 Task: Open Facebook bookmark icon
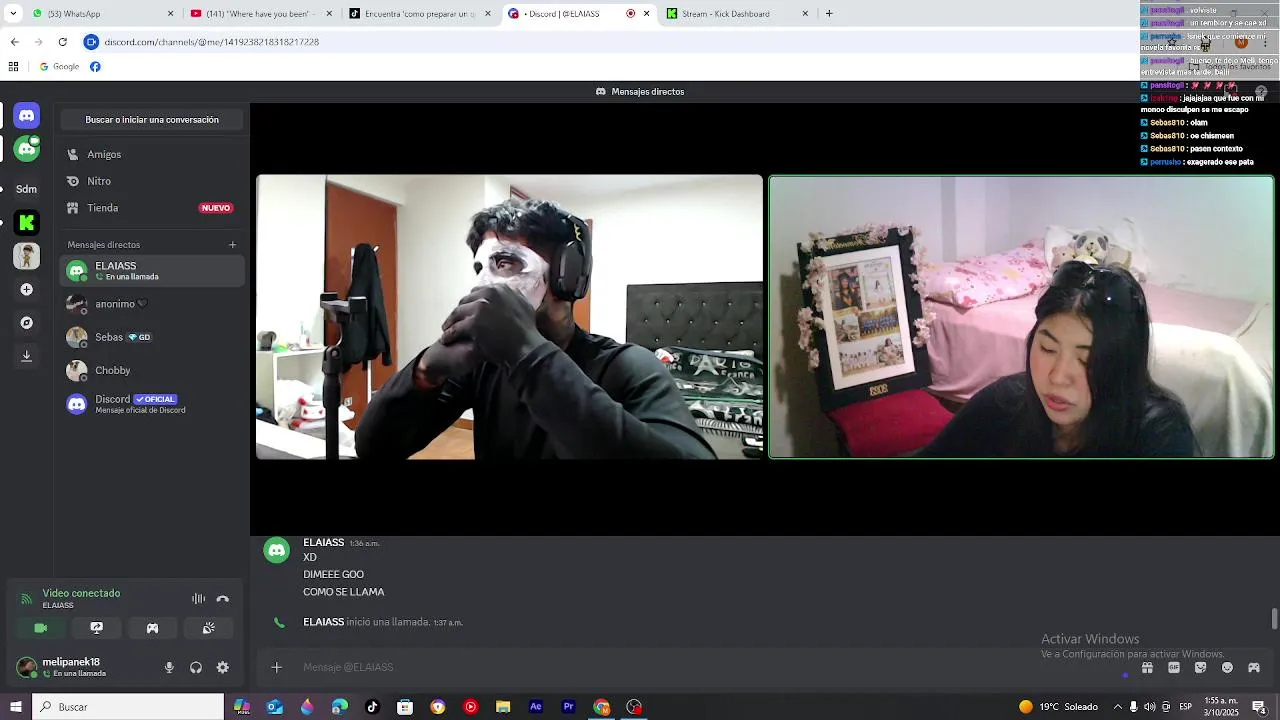pos(95,67)
